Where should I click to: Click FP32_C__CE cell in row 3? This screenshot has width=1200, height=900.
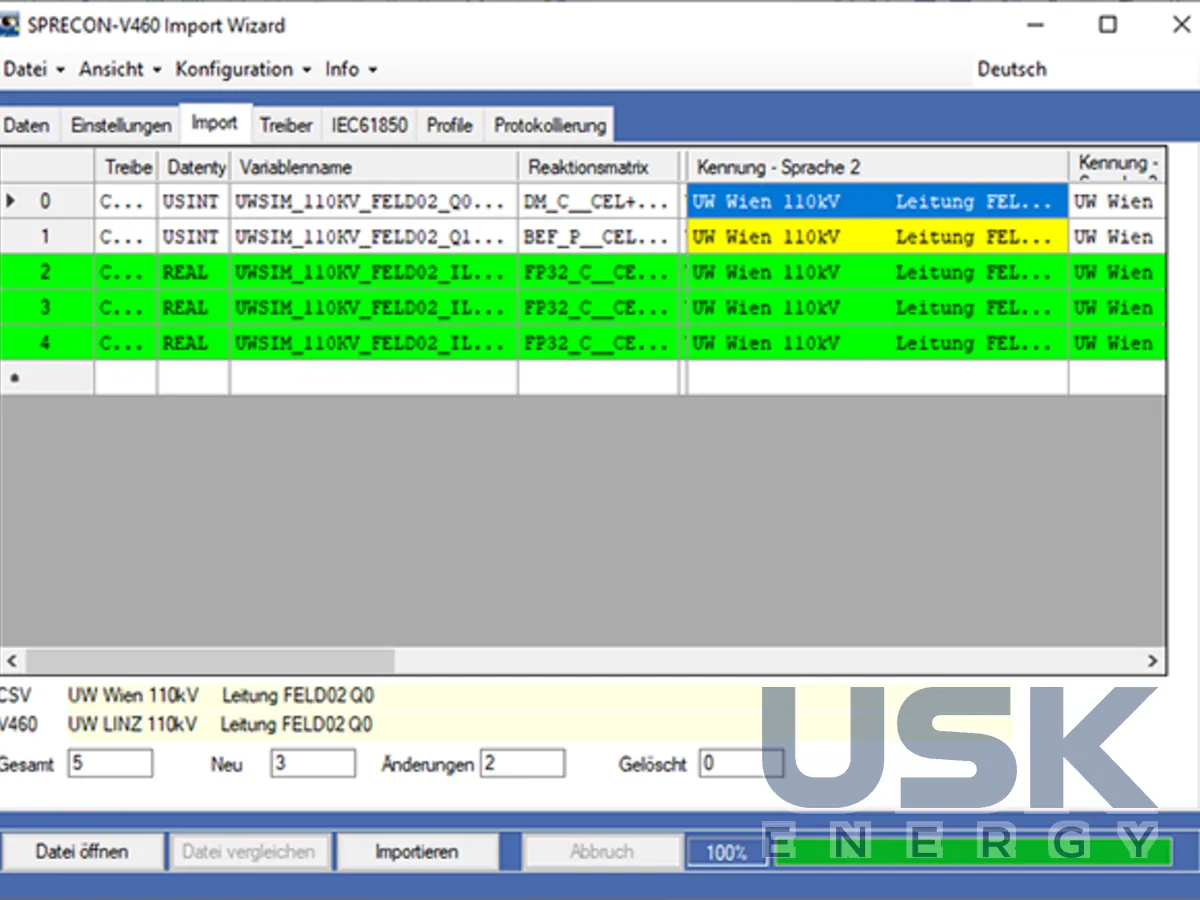coord(598,308)
